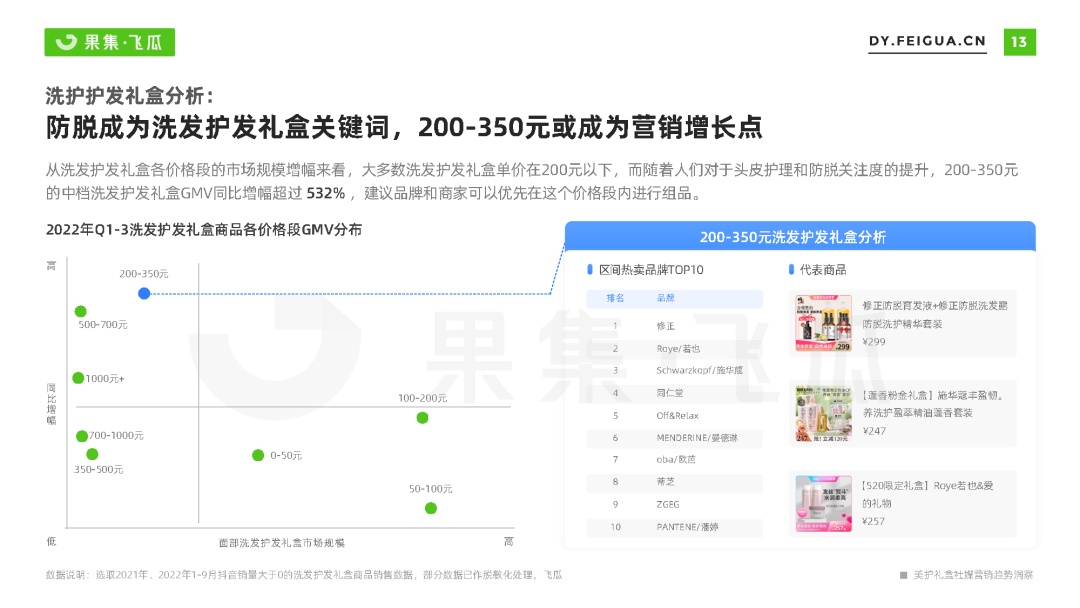Select the Off&Relax brand row
The width and height of the screenshot is (1080, 608).
675,416
